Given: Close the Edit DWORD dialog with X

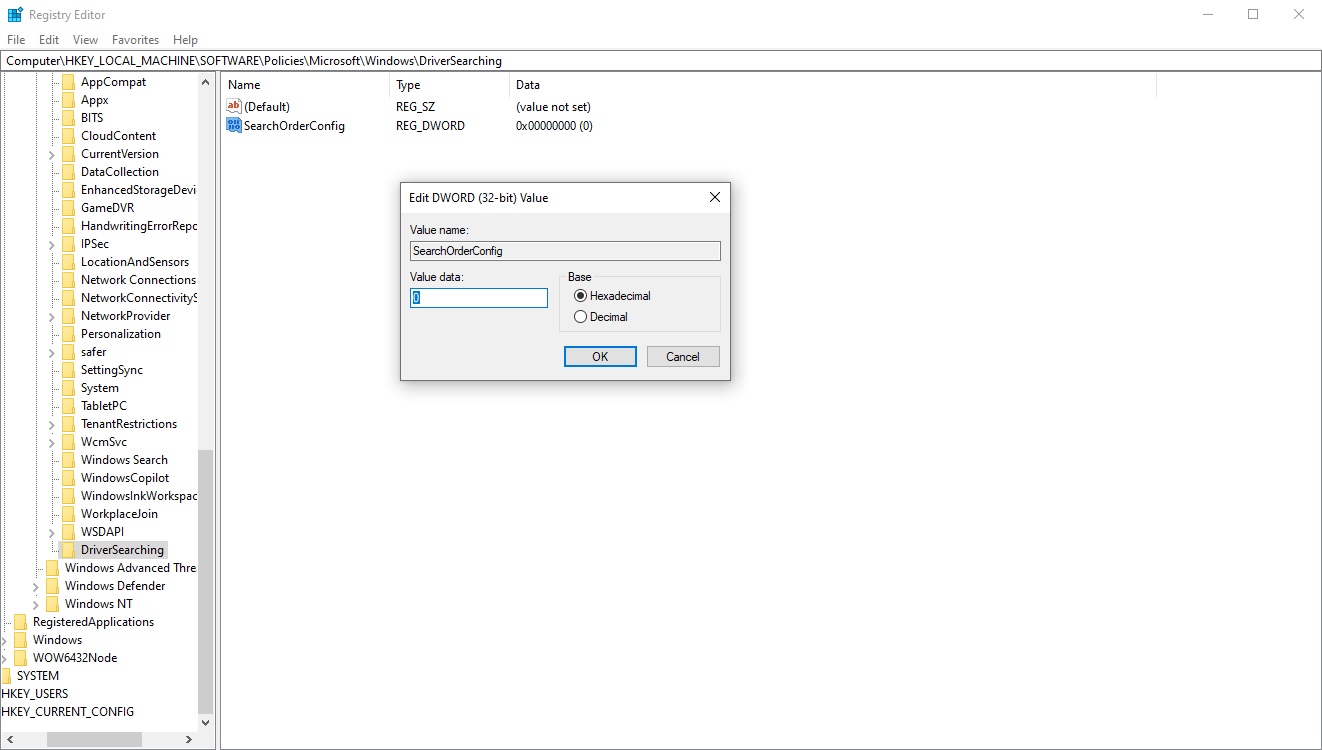Looking at the screenshot, I should (714, 198).
